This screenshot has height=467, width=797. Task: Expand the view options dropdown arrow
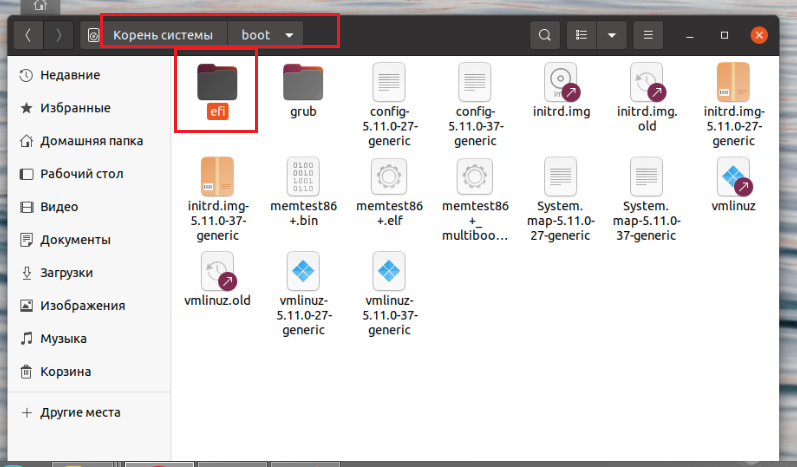click(x=611, y=35)
